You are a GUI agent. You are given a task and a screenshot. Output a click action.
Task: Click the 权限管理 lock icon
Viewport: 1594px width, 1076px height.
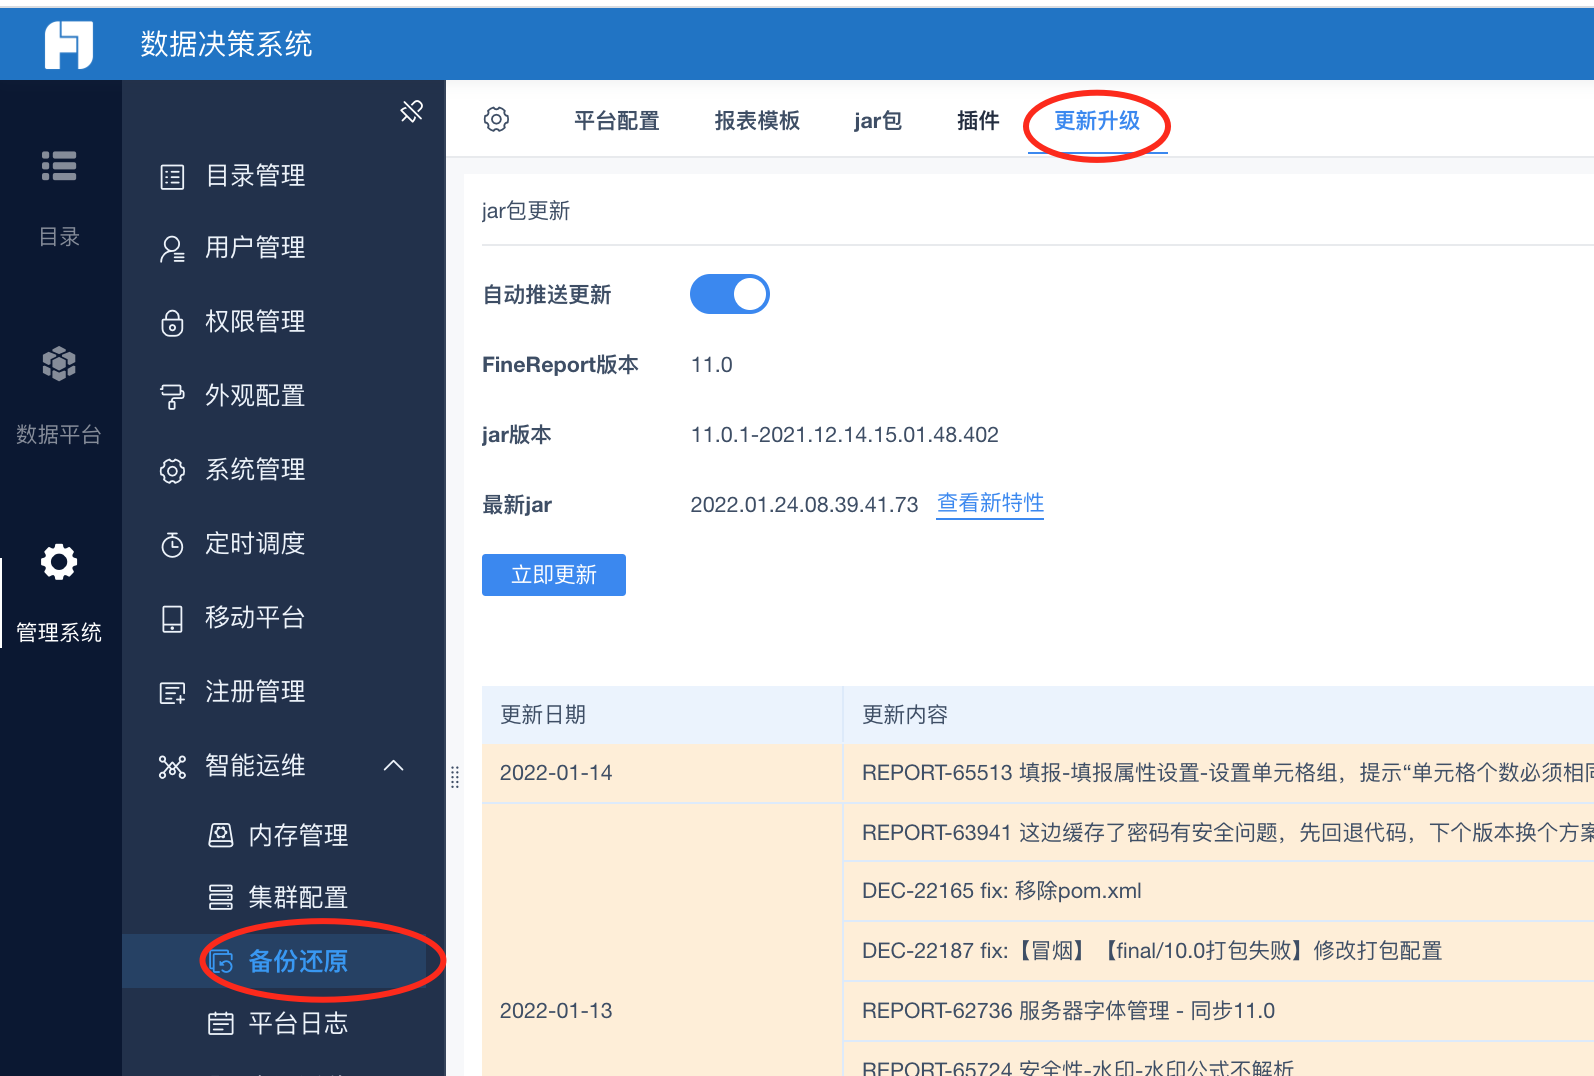pos(172,323)
